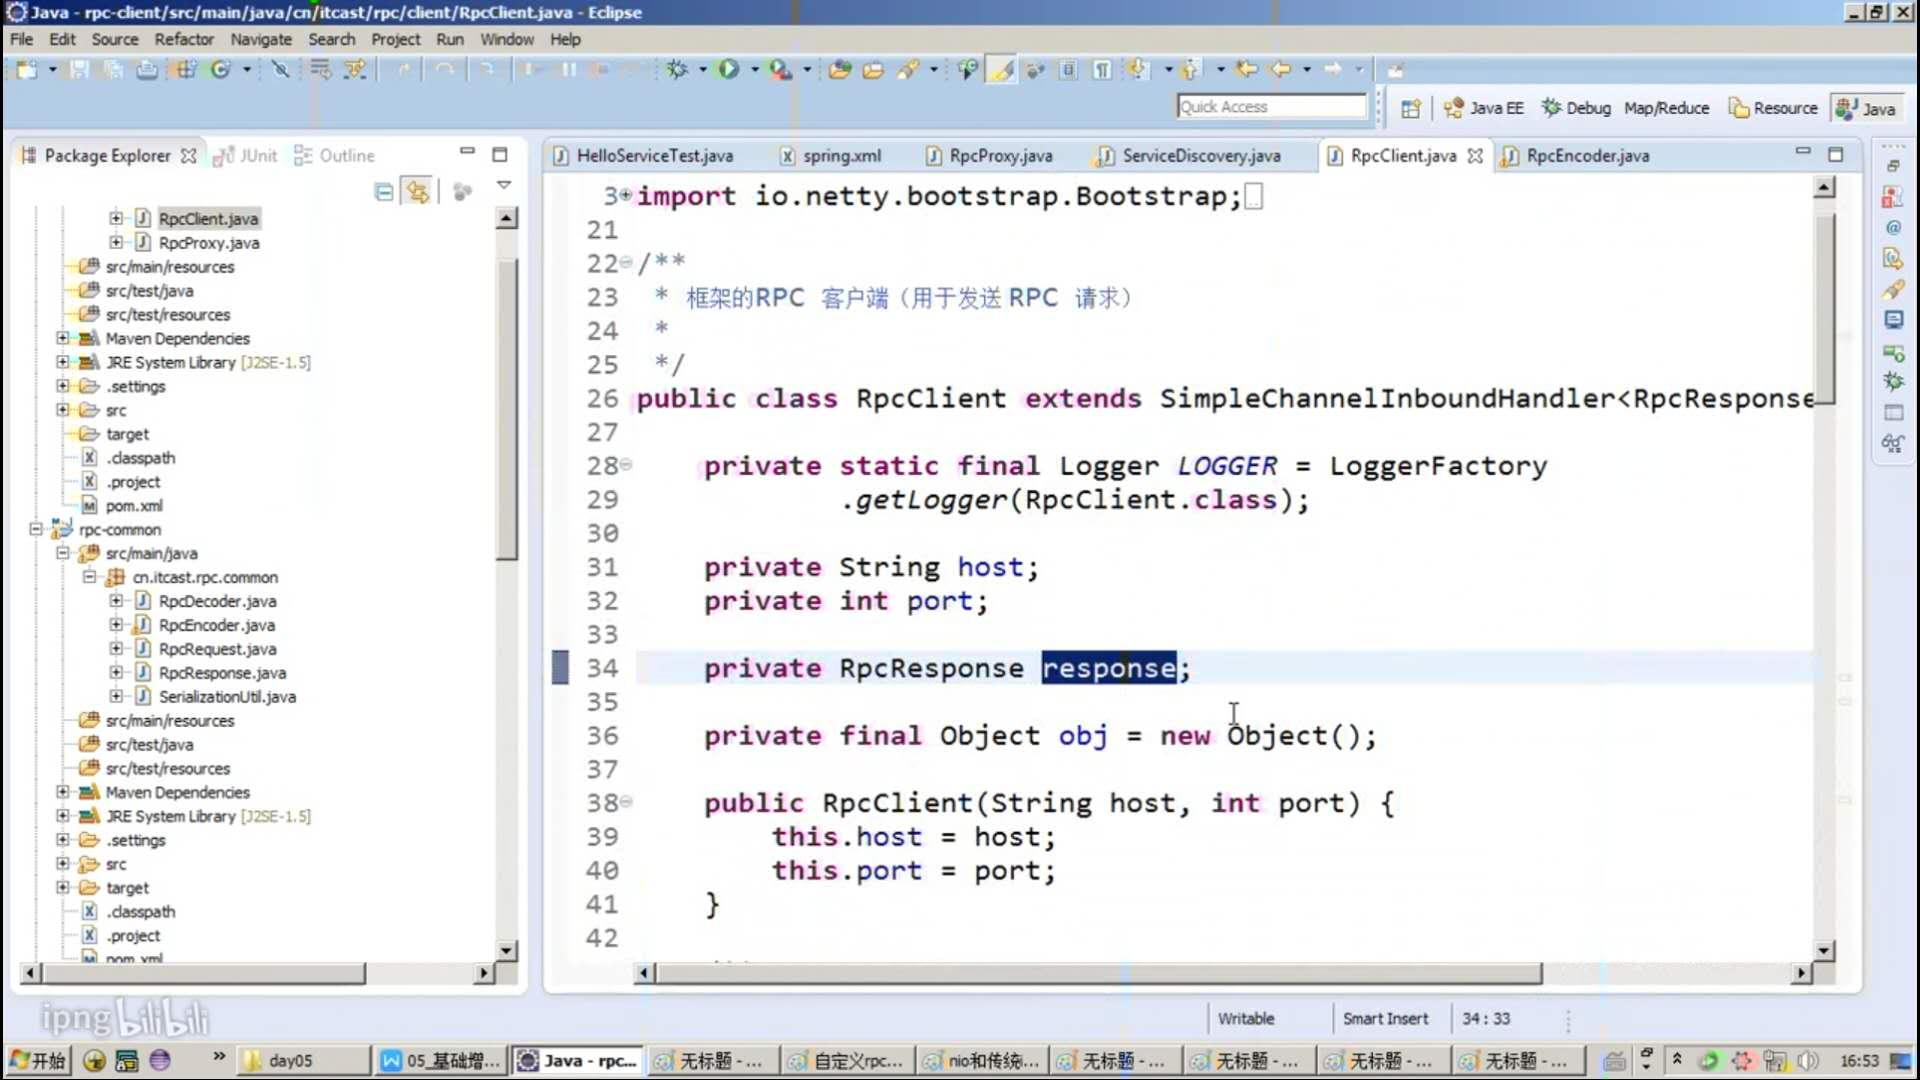Screen dimensions: 1920x1080
Task: Click the Print toolbar icon
Action: coord(147,70)
